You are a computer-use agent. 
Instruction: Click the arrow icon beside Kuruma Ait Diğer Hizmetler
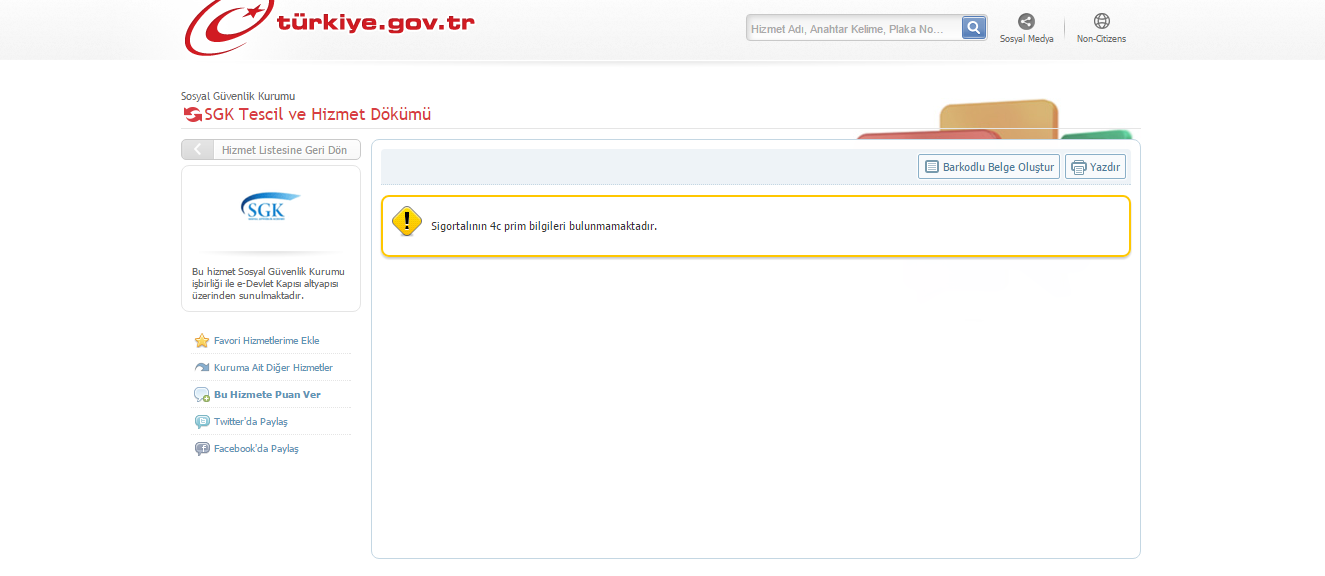[x=202, y=368]
